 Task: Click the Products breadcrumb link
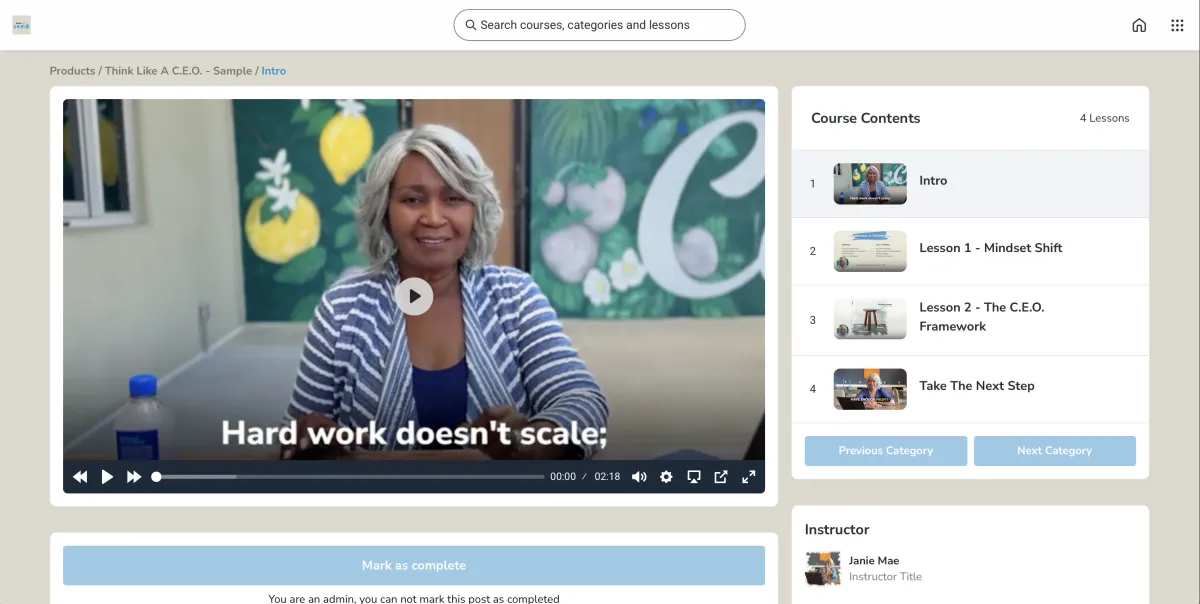coord(72,71)
